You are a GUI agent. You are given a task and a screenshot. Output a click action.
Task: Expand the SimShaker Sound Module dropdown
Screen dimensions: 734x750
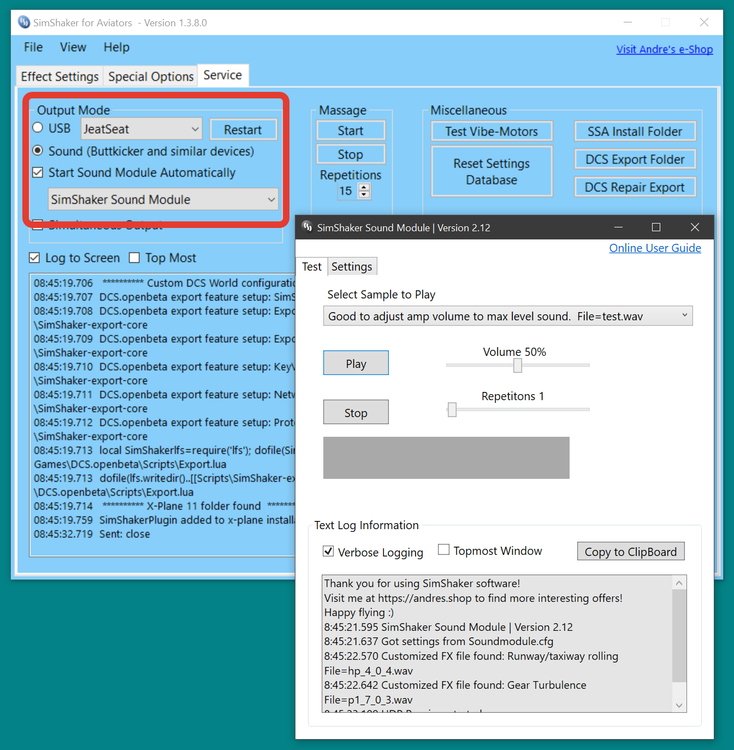coord(163,199)
